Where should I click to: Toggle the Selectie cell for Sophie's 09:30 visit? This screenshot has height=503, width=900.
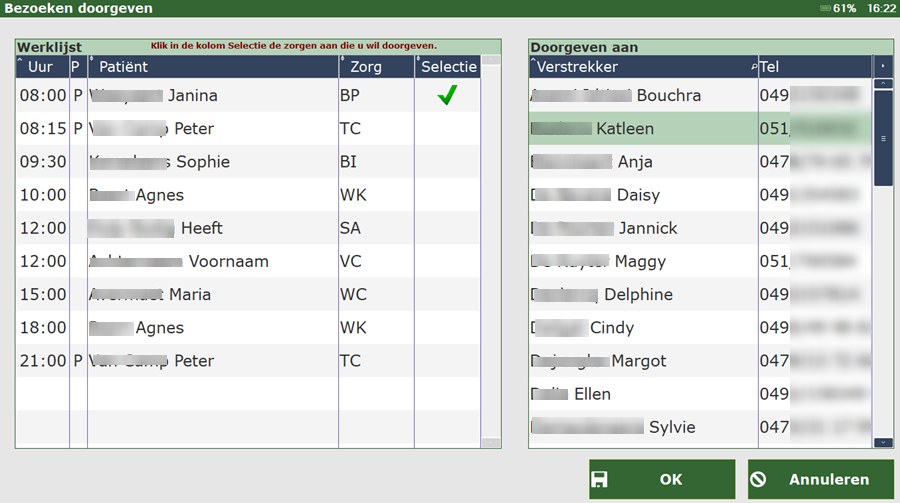click(447, 162)
